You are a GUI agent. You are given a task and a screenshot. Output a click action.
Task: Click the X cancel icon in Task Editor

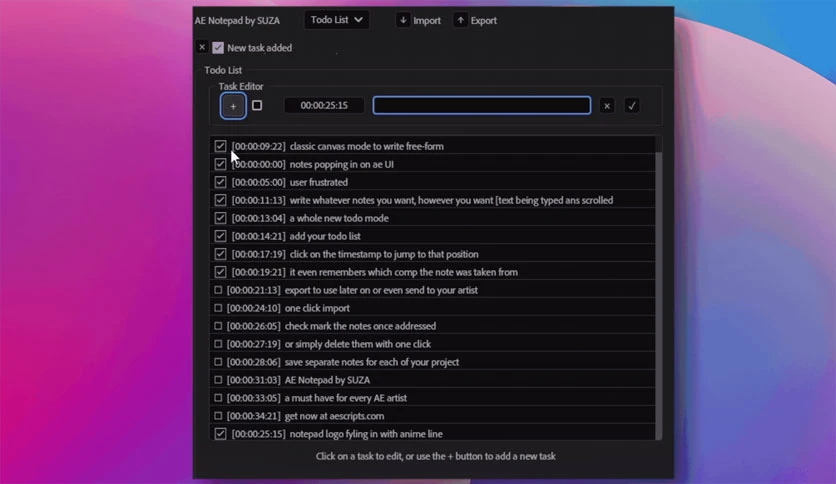coord(607,106)
